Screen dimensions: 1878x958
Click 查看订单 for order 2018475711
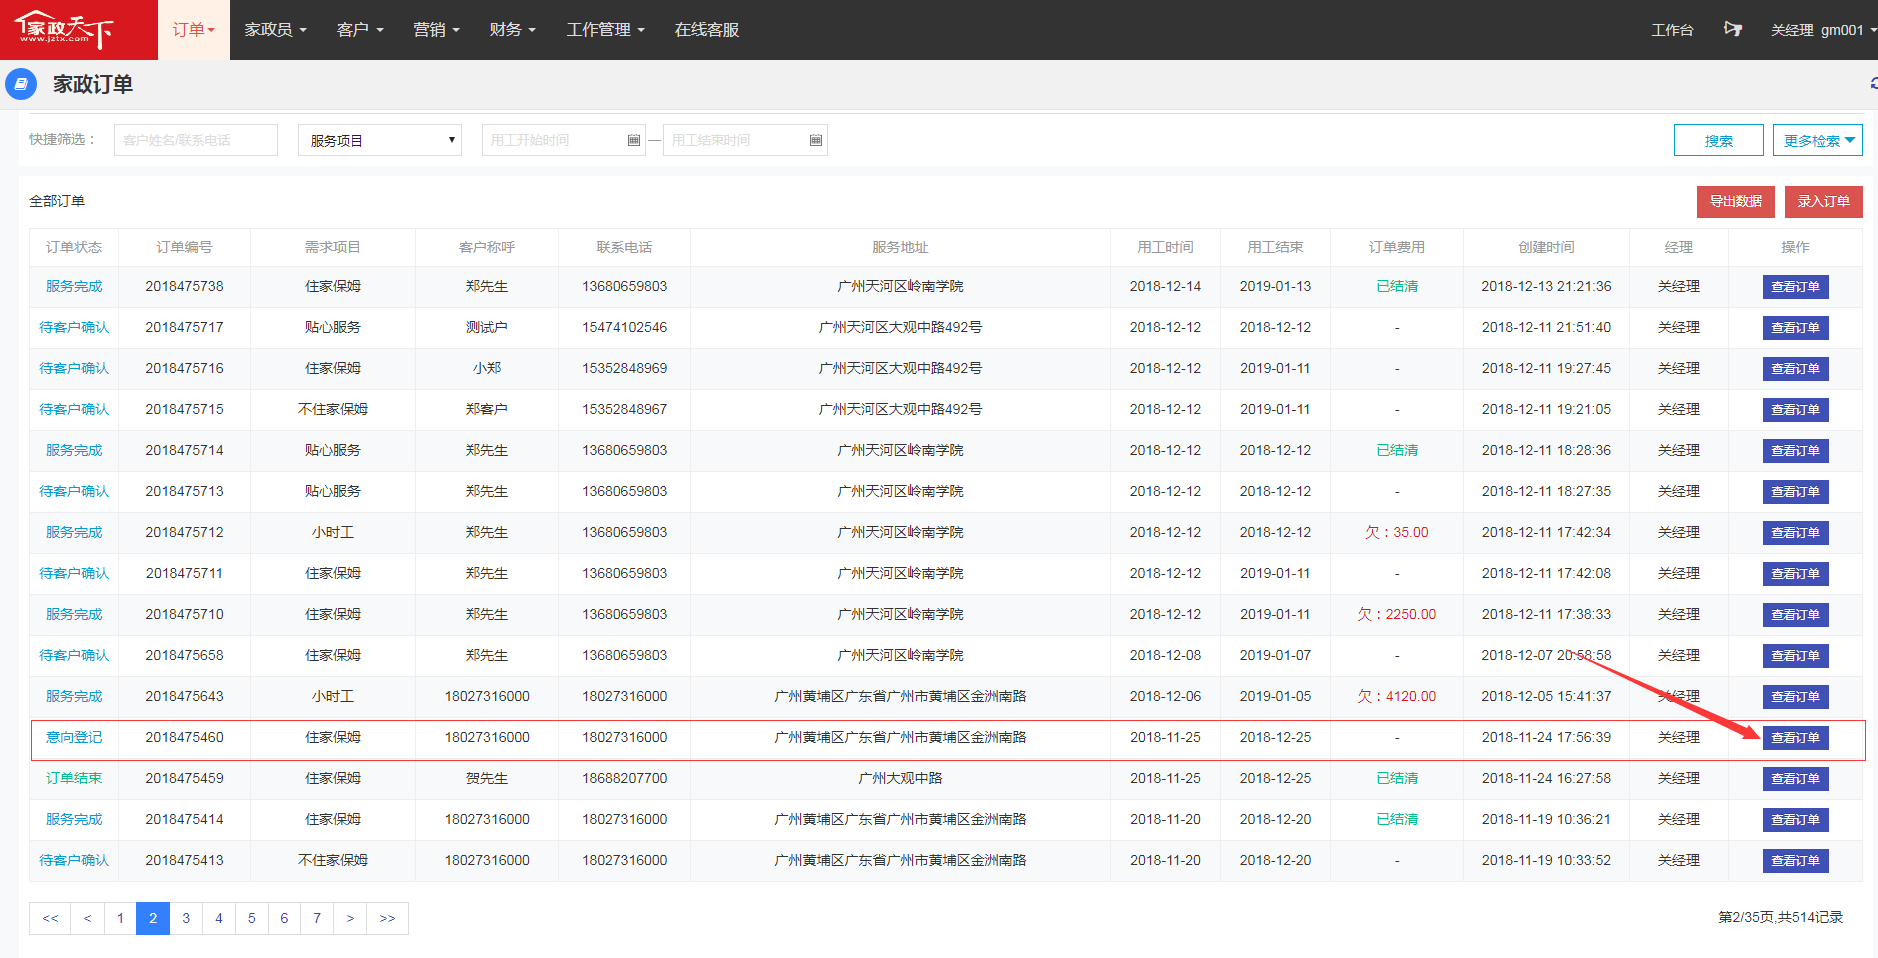(1796, 574)
